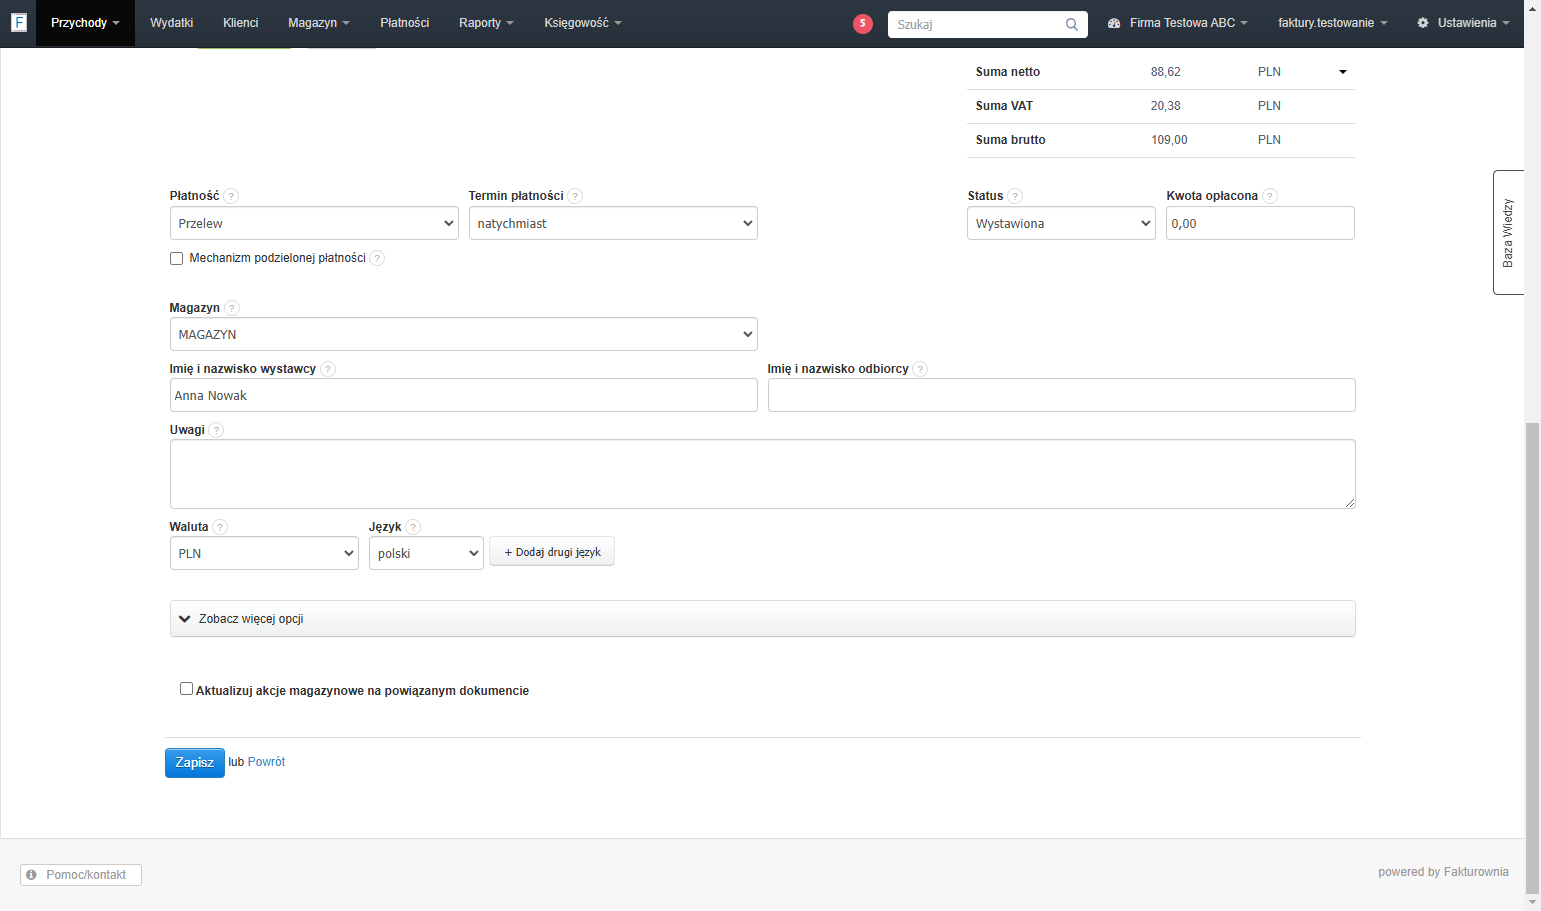Click help icon for Imię i nazwisko odbiorcy
Image resolution: width=1541 pixels, height=911 pixels.
[x=920, y=369]
